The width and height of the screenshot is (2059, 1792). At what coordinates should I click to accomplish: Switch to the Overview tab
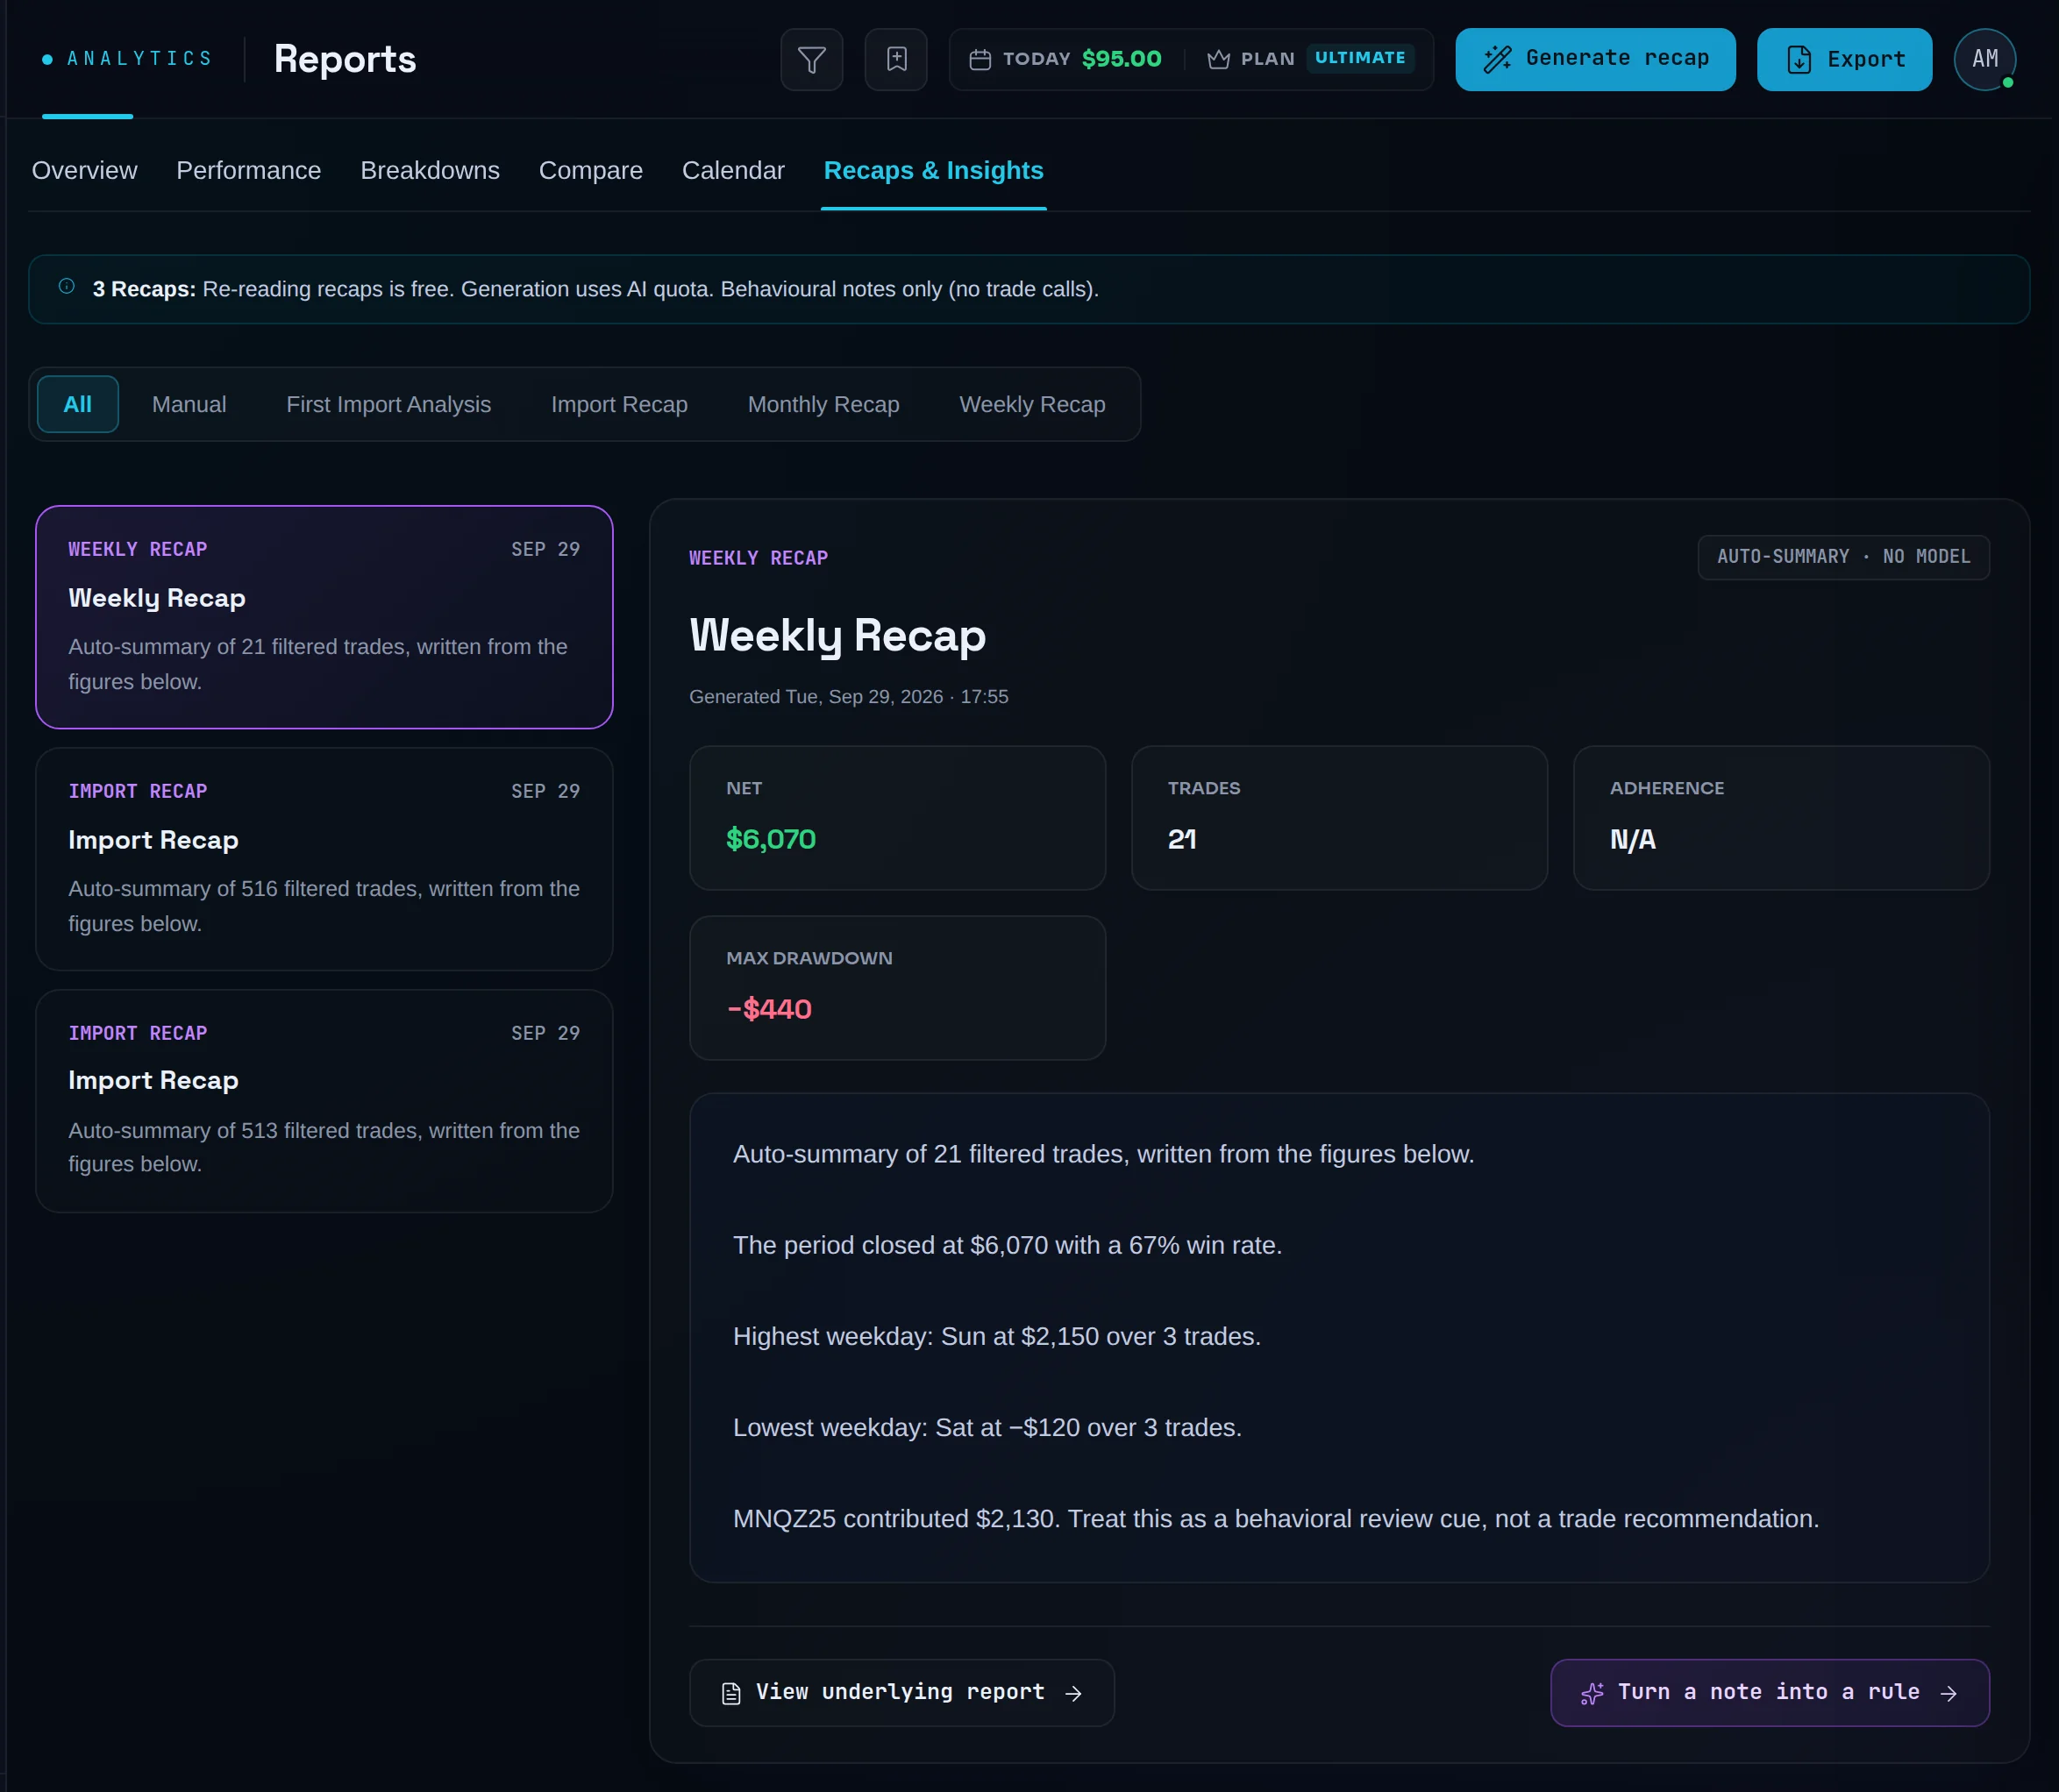tap(84, 171)
